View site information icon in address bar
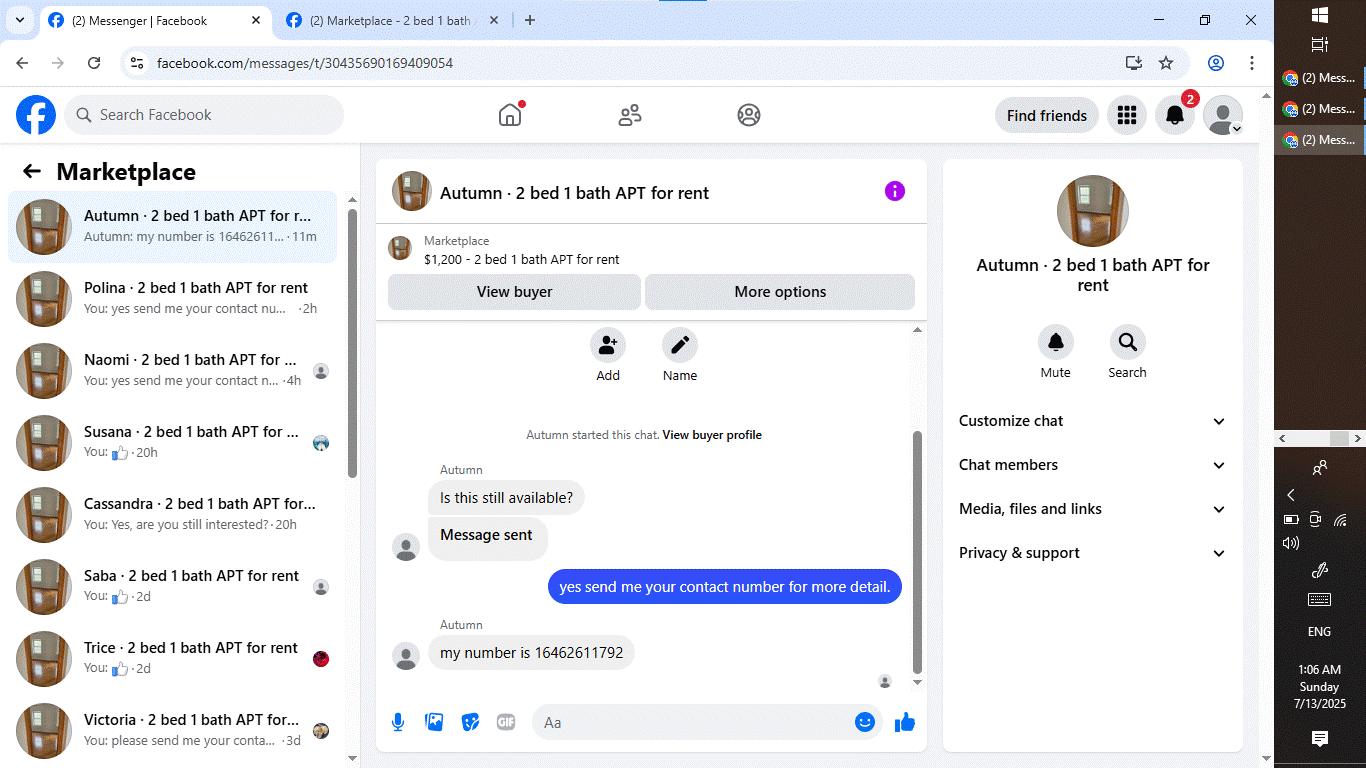Viewport: 1366px width, 768px height. point(138,63)
